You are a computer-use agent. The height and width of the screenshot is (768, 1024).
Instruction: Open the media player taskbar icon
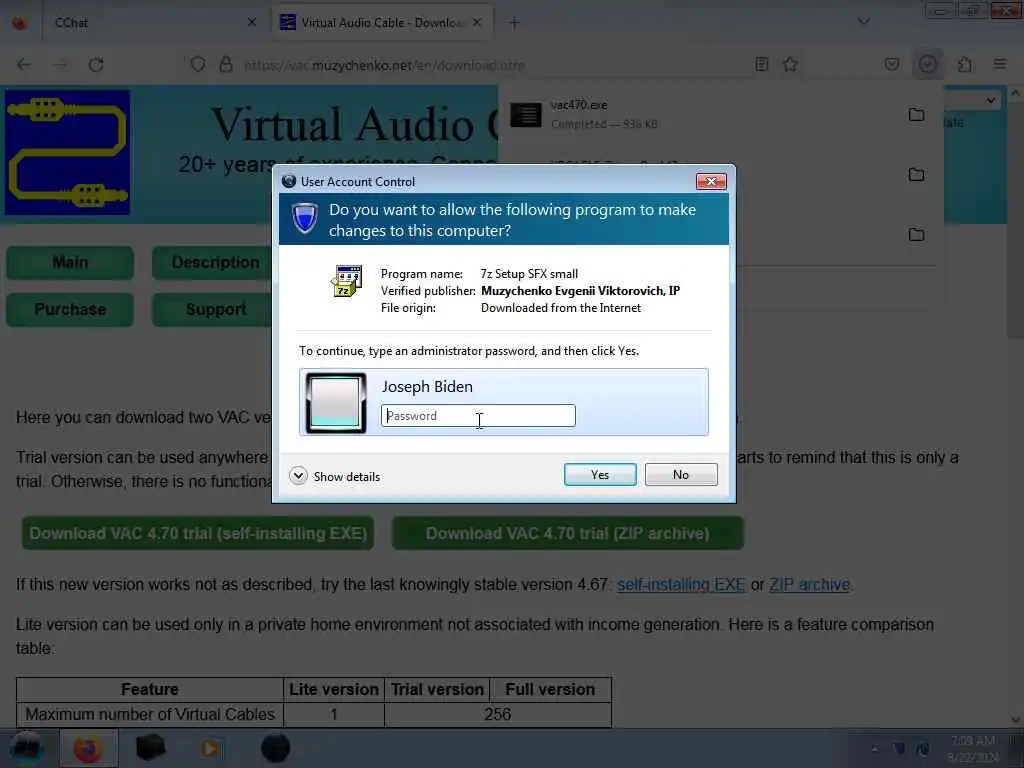(x=210, y=748)
